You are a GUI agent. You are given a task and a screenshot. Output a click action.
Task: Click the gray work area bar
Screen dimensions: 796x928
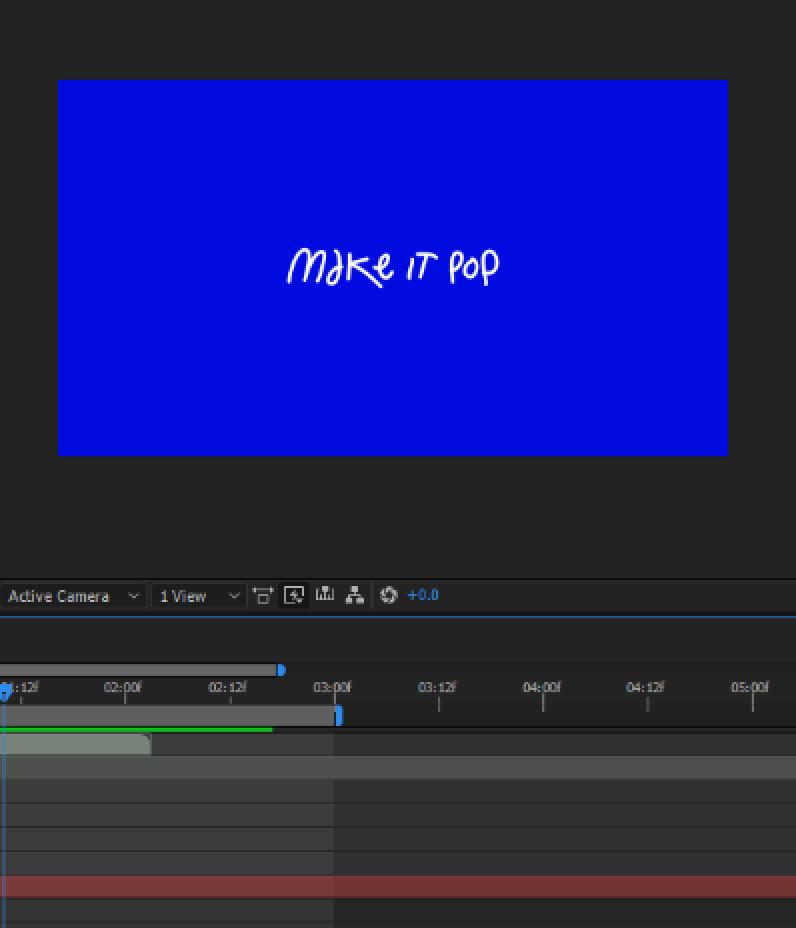coord(167,716)
